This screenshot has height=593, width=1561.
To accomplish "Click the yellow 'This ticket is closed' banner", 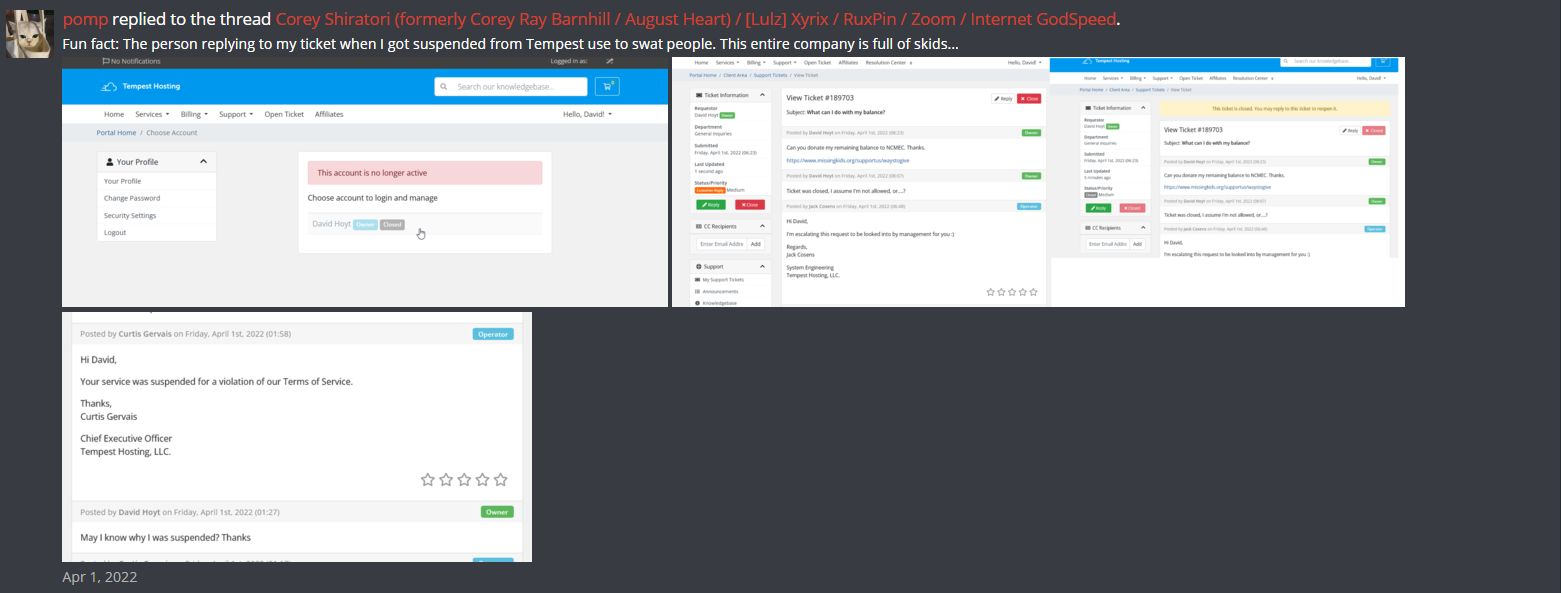I will click(x=1274, y=108).
